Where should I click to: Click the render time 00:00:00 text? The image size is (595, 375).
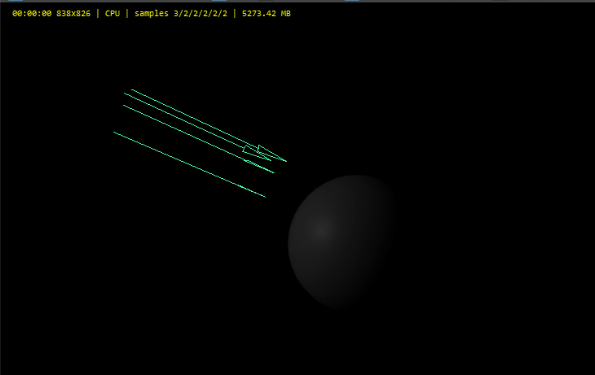tap(32, 13)
